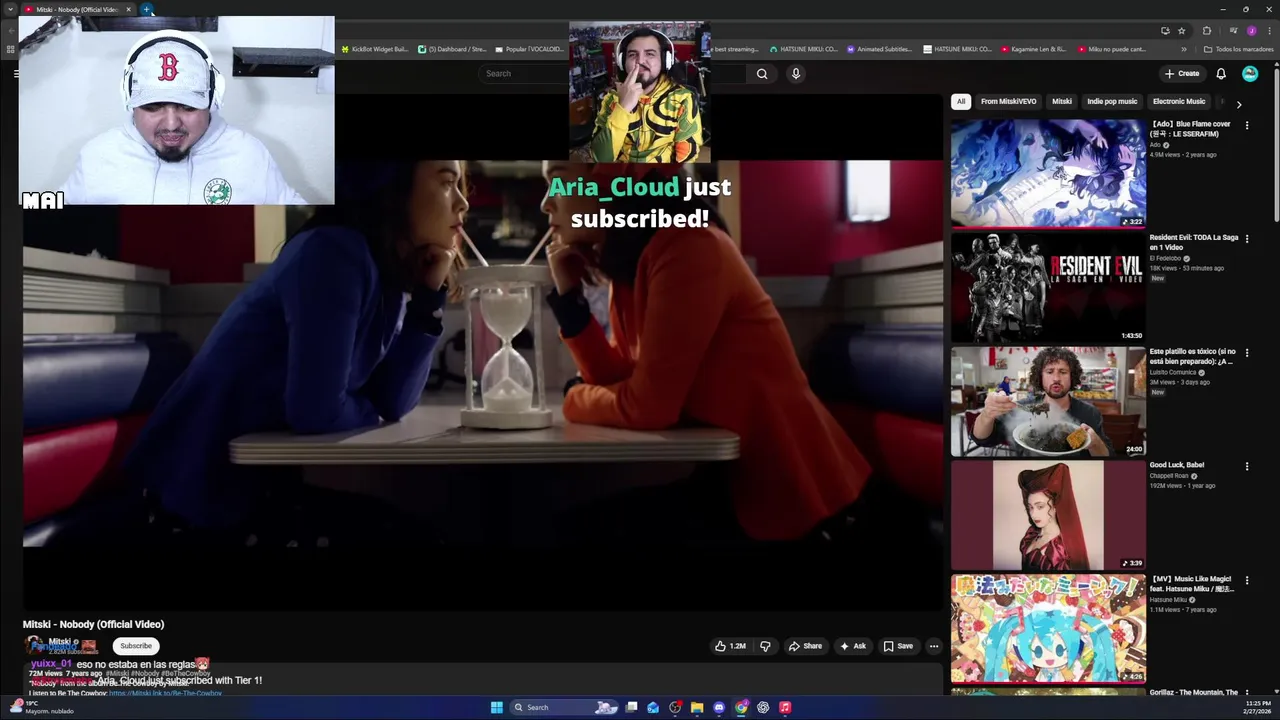Select the Indie pop music filter chip
Viewport: 1280px width, 720px height.
pyautogui.click(x=1112, y=101)
